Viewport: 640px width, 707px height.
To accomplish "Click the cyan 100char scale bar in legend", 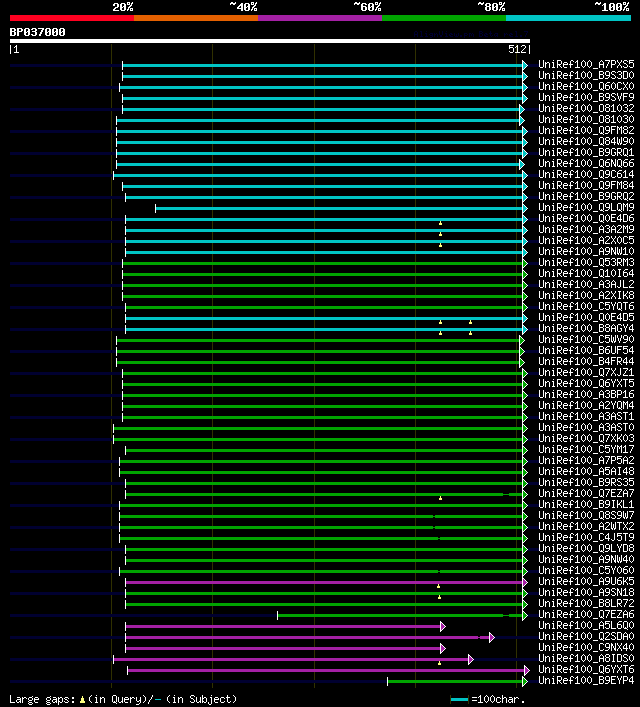I will pyautogui.click(x=459, y=699).
